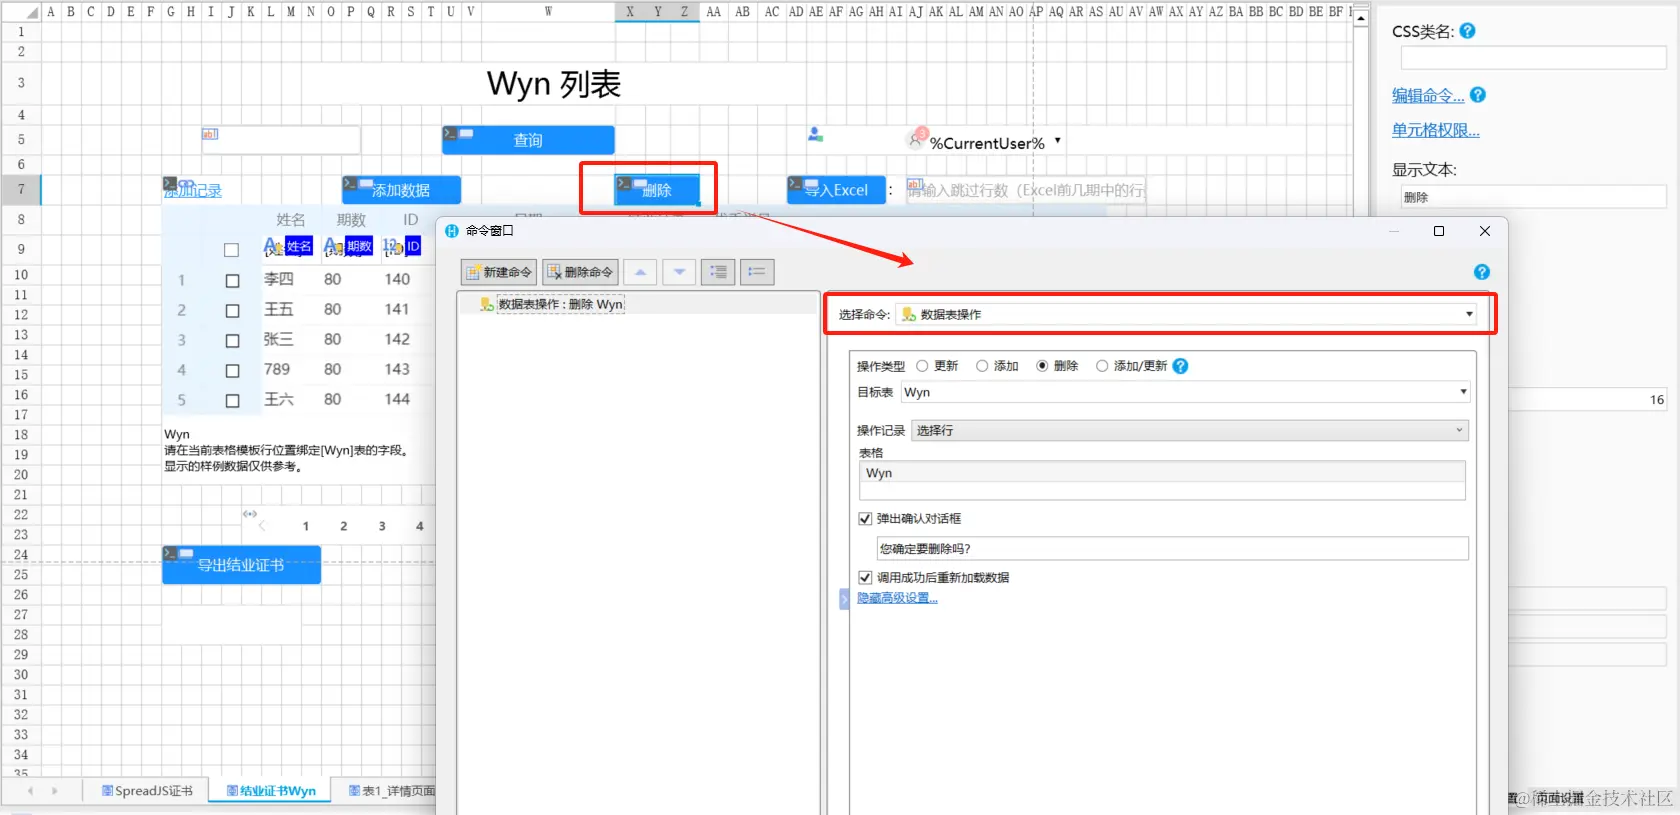The height and width of the screenshot is (815, 1680).
Task: Click the 表格 field containing Wyn
Action: point(1162,479)
